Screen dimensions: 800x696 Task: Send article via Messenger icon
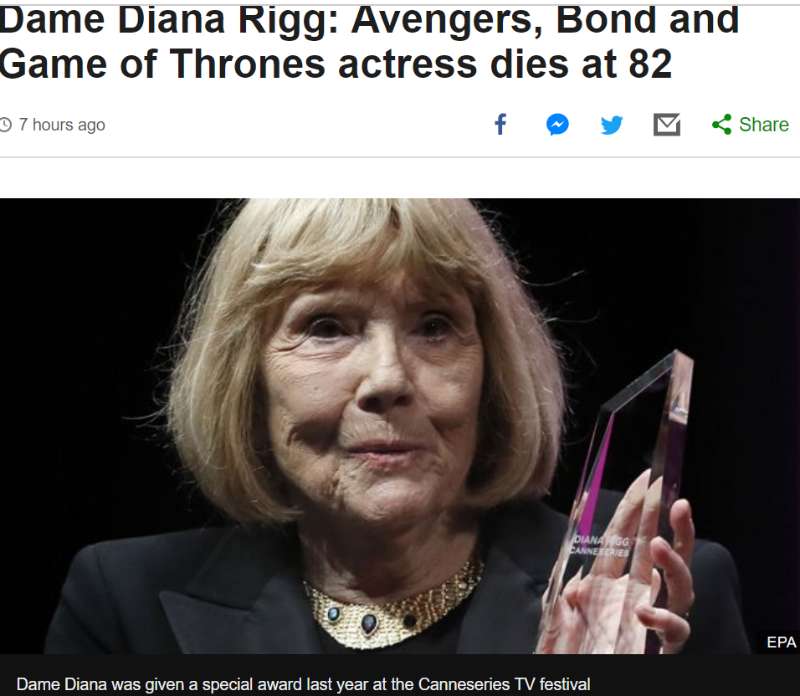557,124
